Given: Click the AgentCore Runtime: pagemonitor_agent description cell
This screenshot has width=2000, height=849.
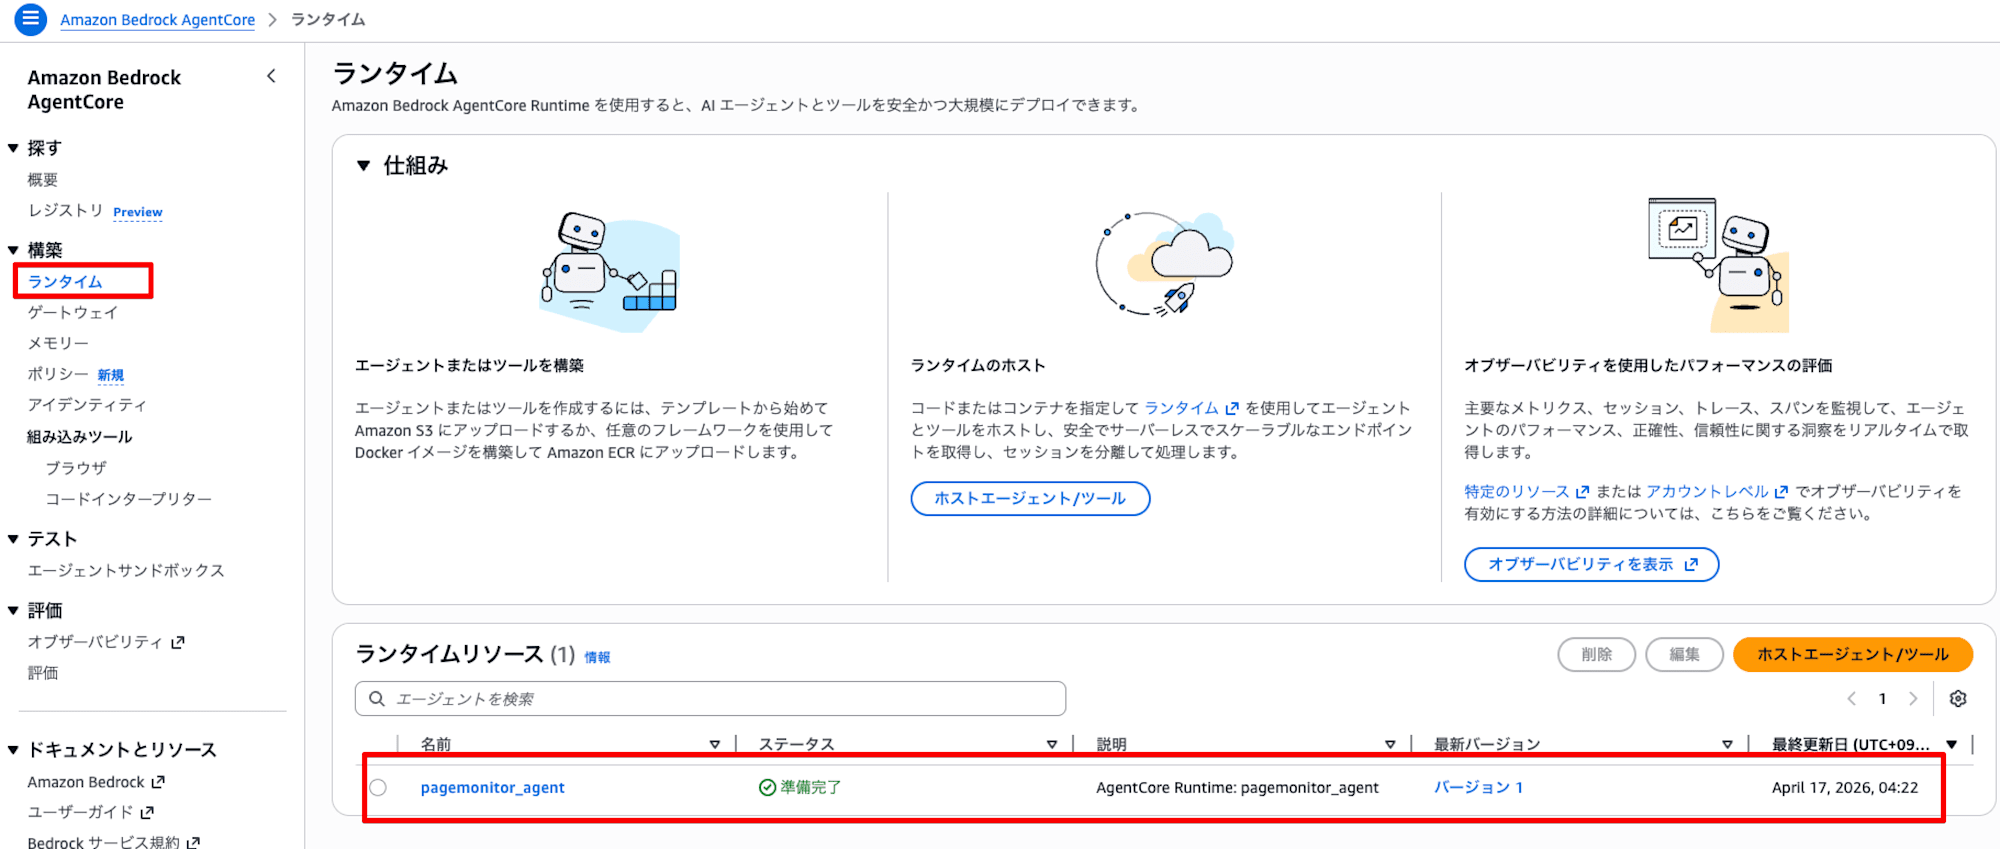Looking at the screenshot, I should pyautogui.click(x=1237, y=788).
